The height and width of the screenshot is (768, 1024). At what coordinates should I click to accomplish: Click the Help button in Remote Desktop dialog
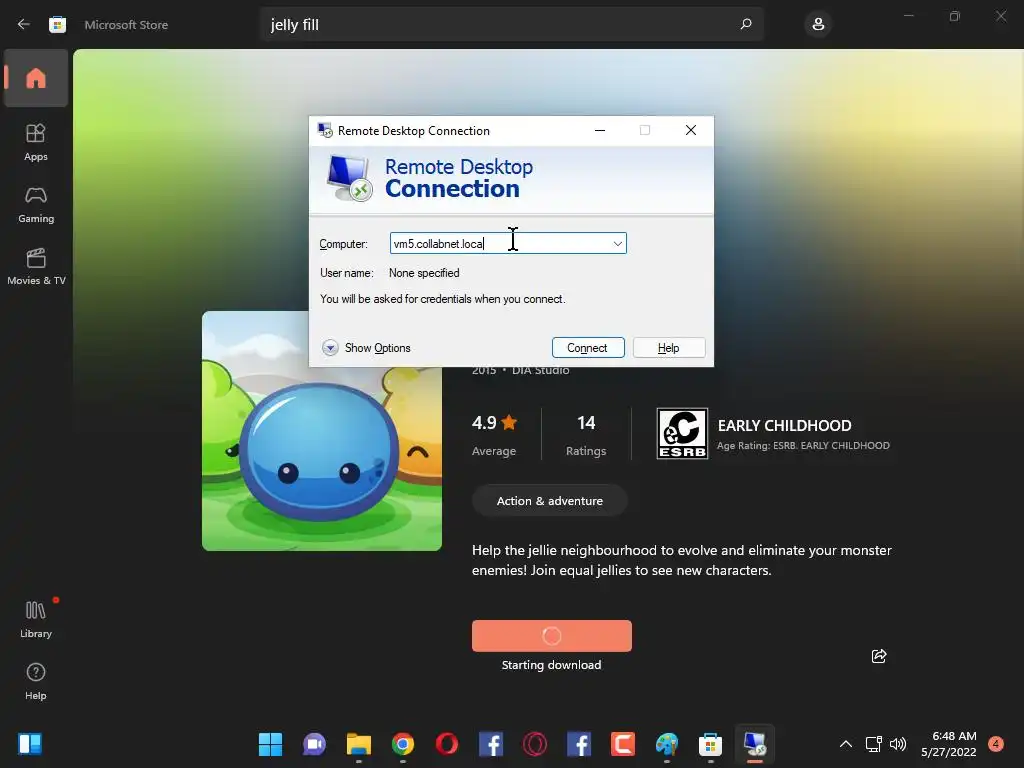coord(669,348)
